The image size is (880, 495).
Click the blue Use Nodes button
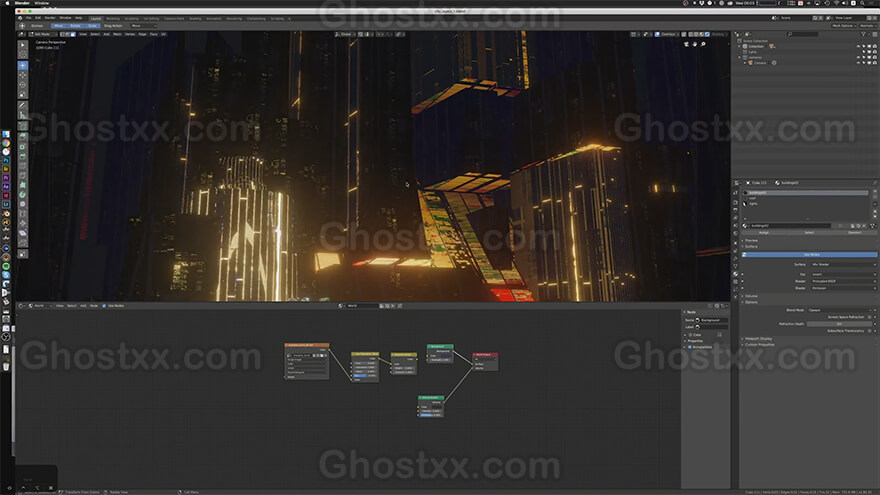(x=811, y=255)
